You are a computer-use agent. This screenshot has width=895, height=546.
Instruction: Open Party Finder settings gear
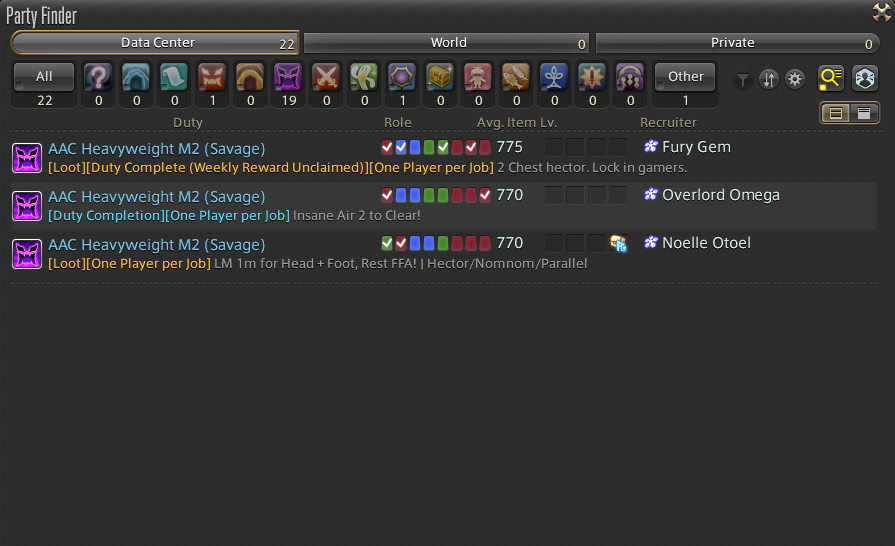[x=795, y=79]
